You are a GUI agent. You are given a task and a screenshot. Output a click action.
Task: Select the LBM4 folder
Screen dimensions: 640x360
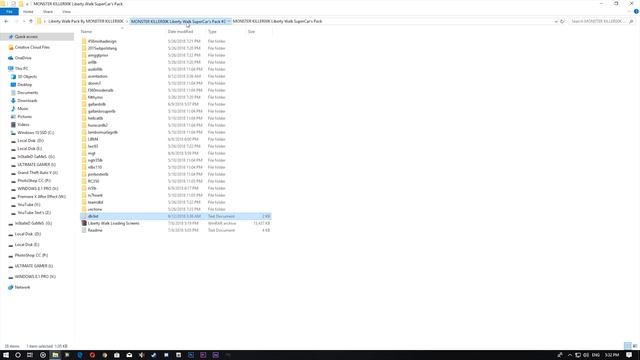93,139
